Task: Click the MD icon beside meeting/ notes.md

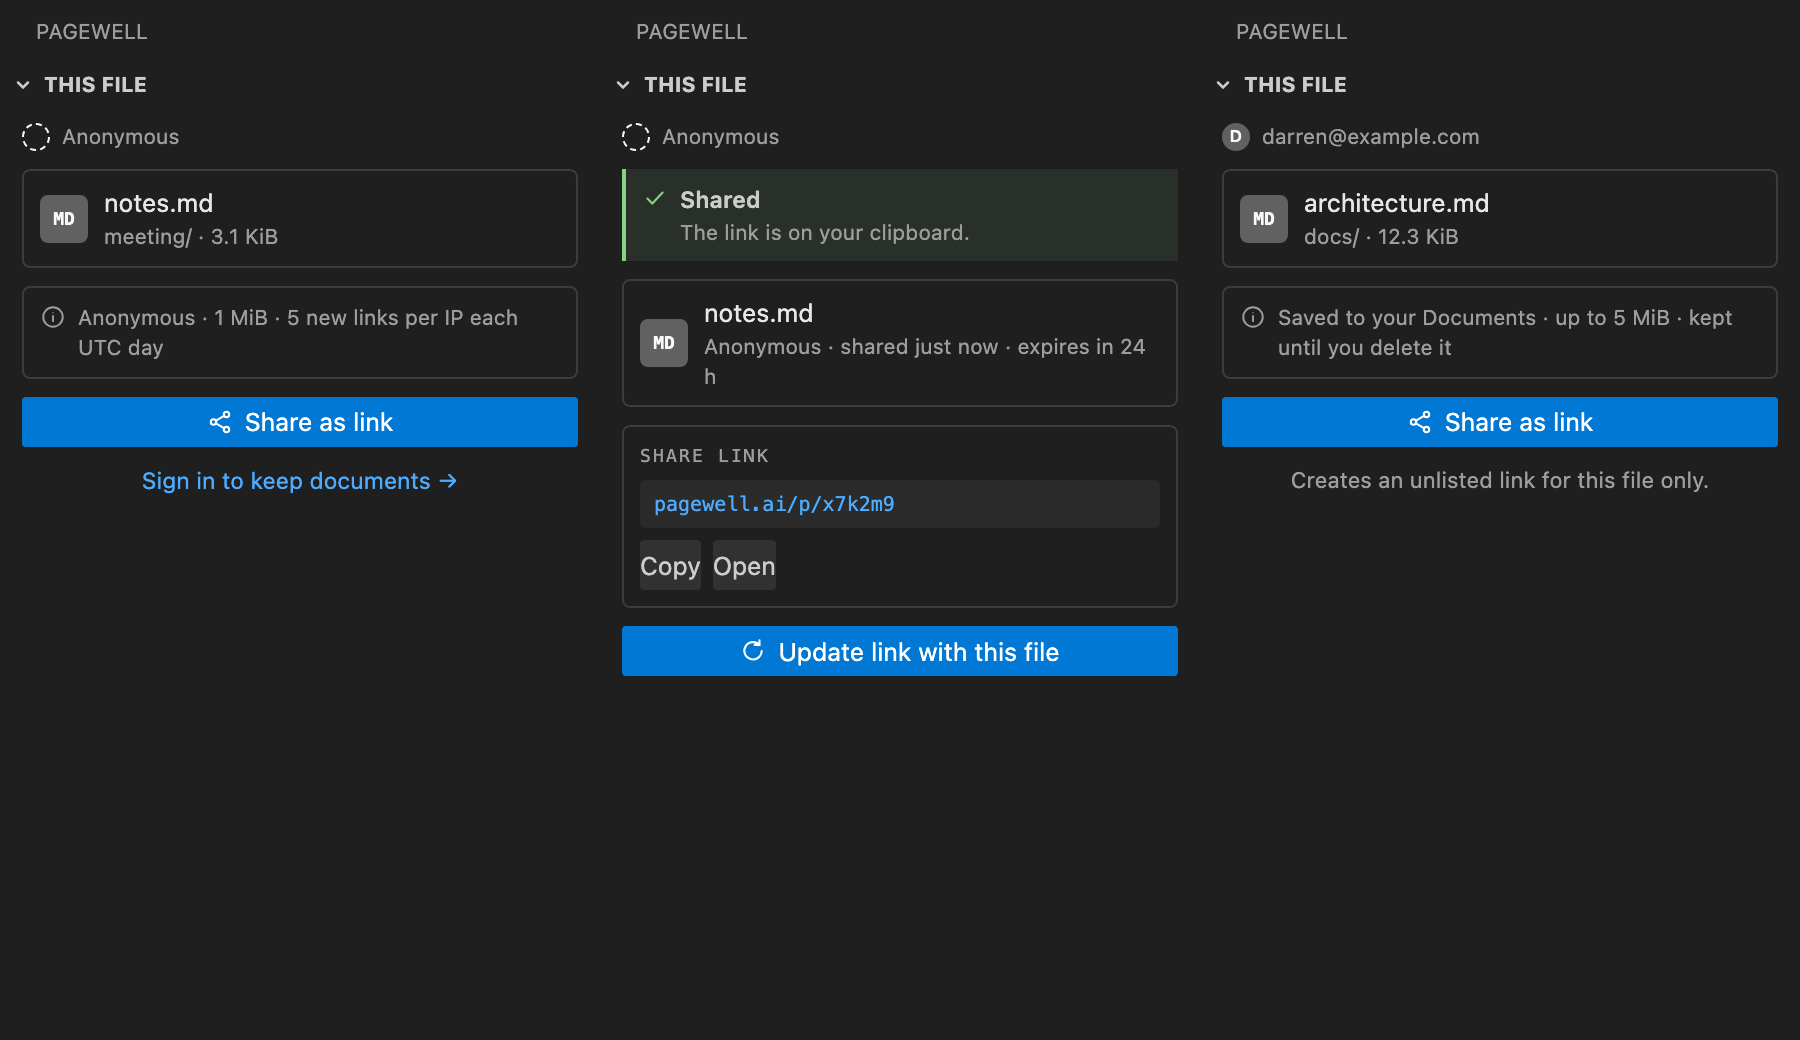Action: 64,219
